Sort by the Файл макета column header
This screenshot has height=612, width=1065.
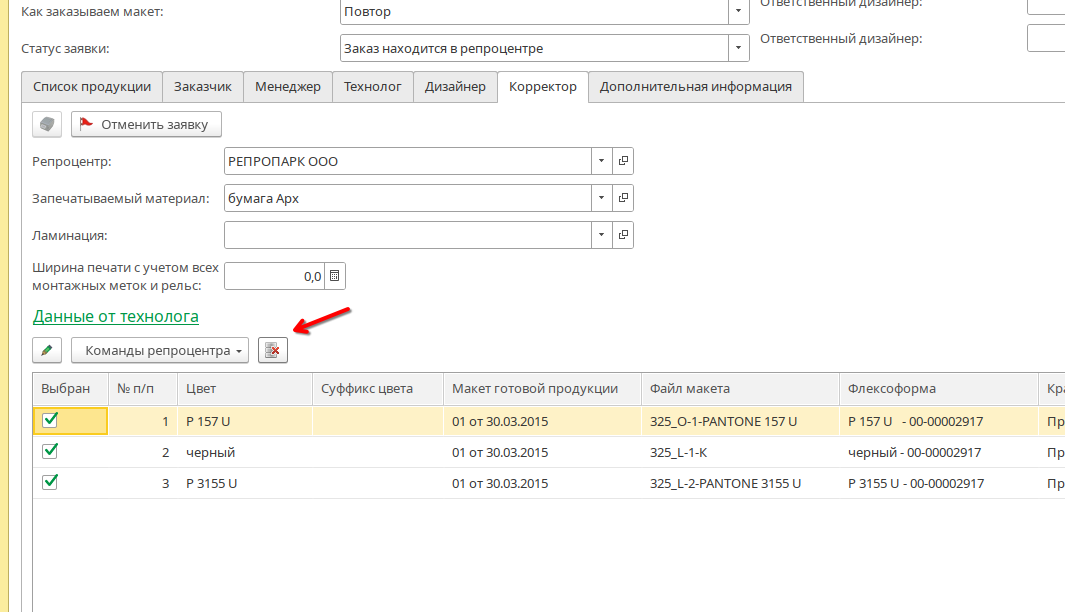click(739, 389)
